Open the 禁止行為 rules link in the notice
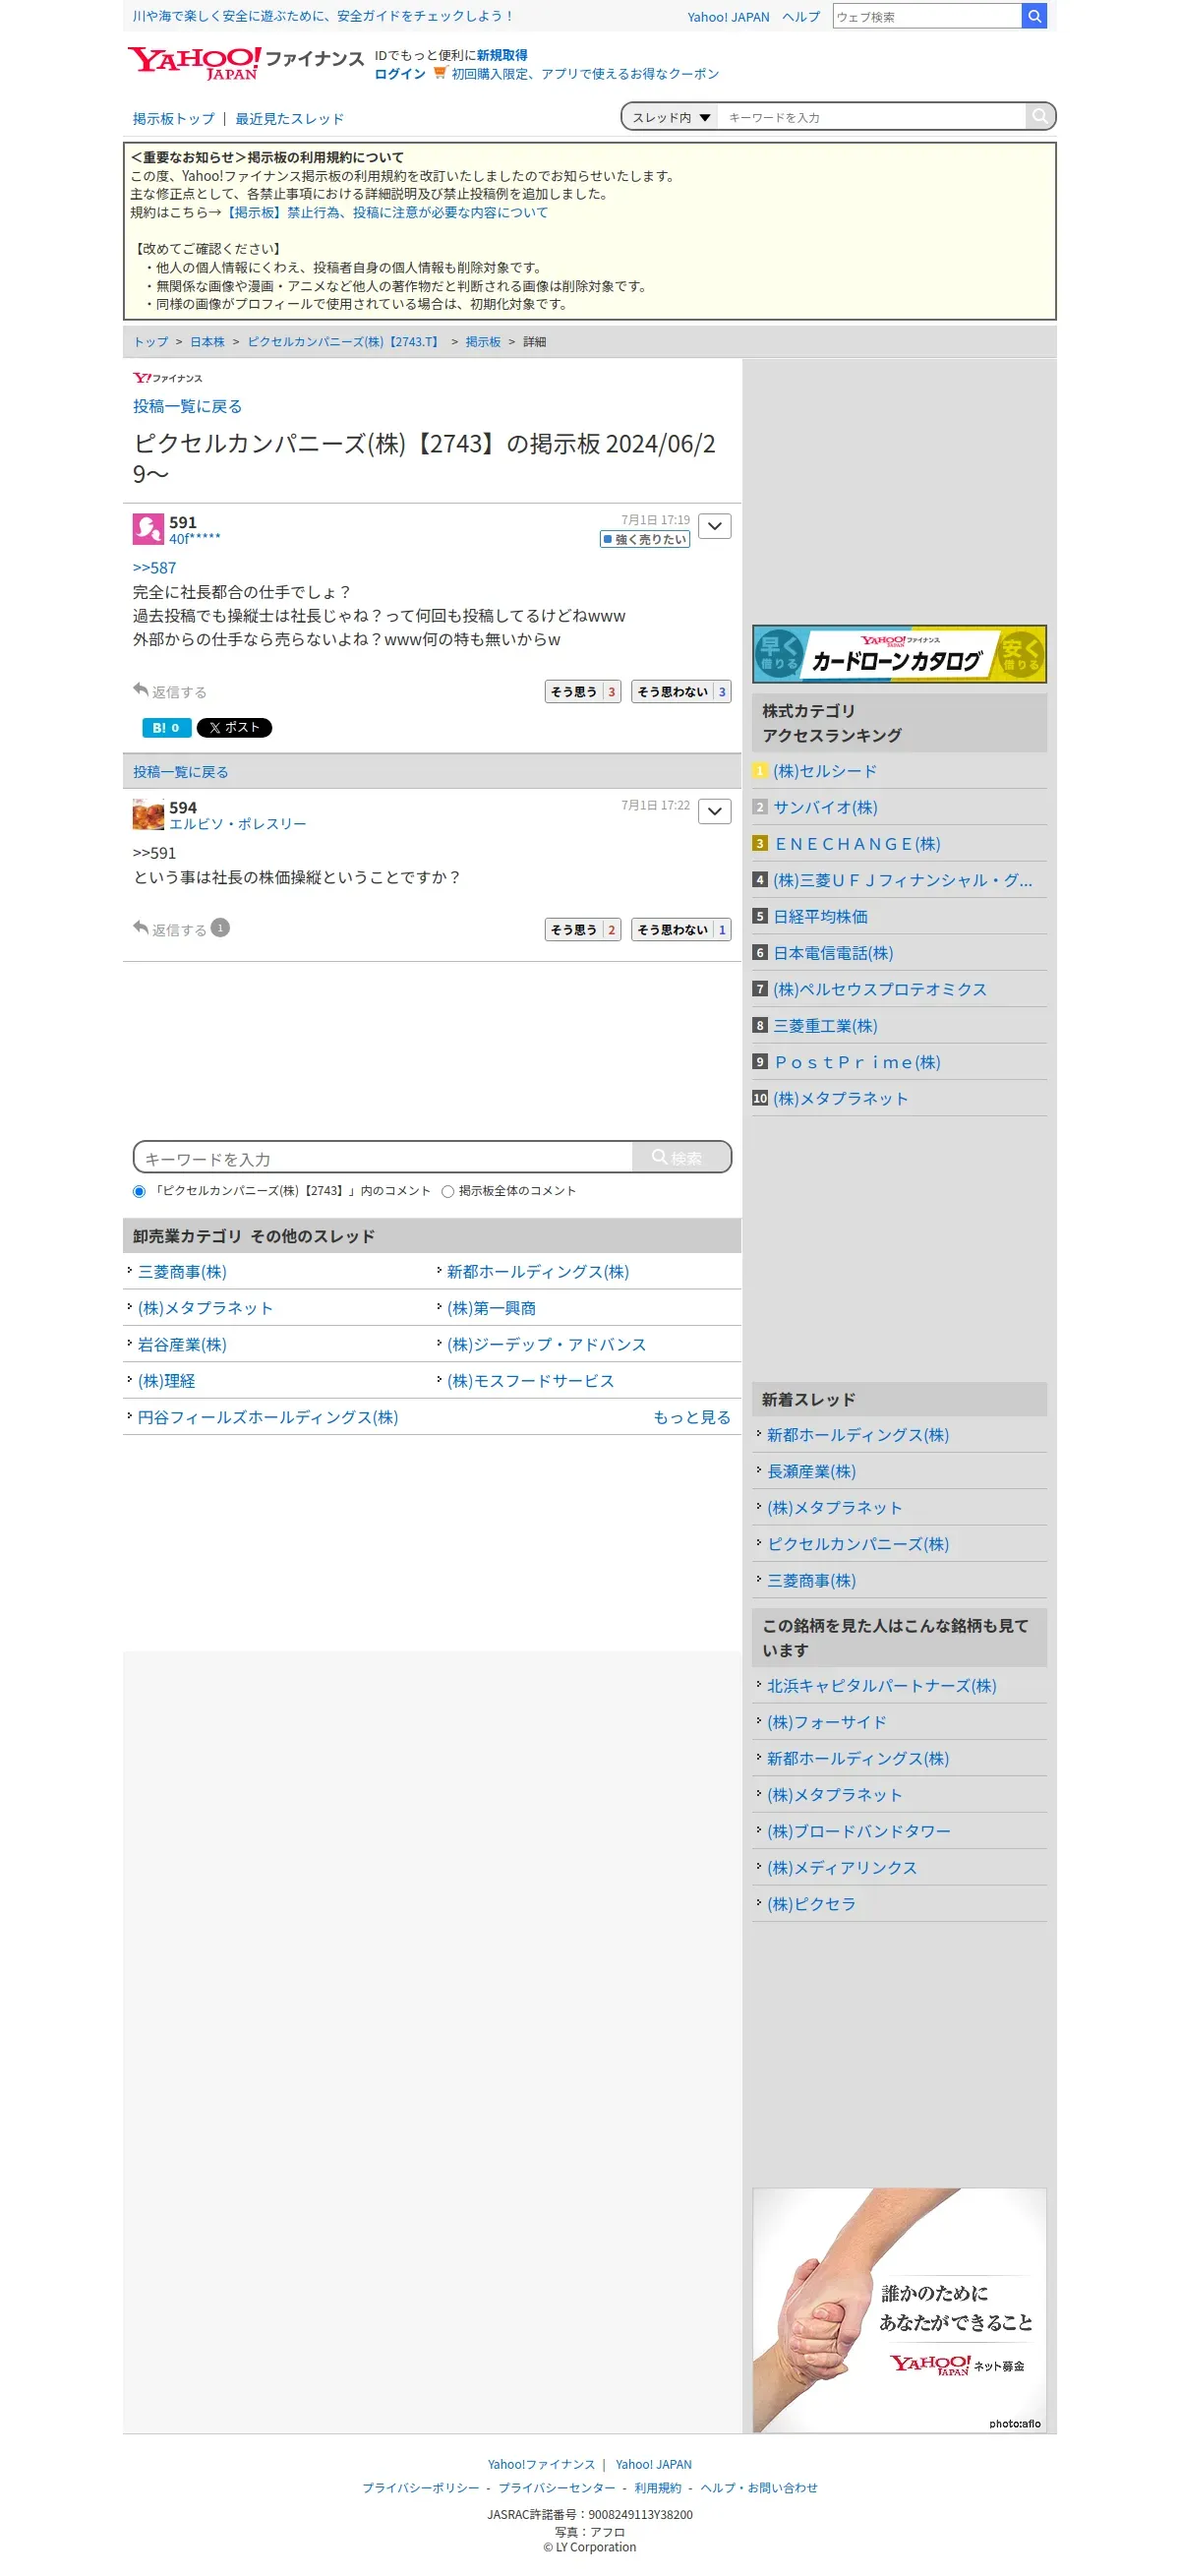The image size is (1180, 2576). (385, 212)
